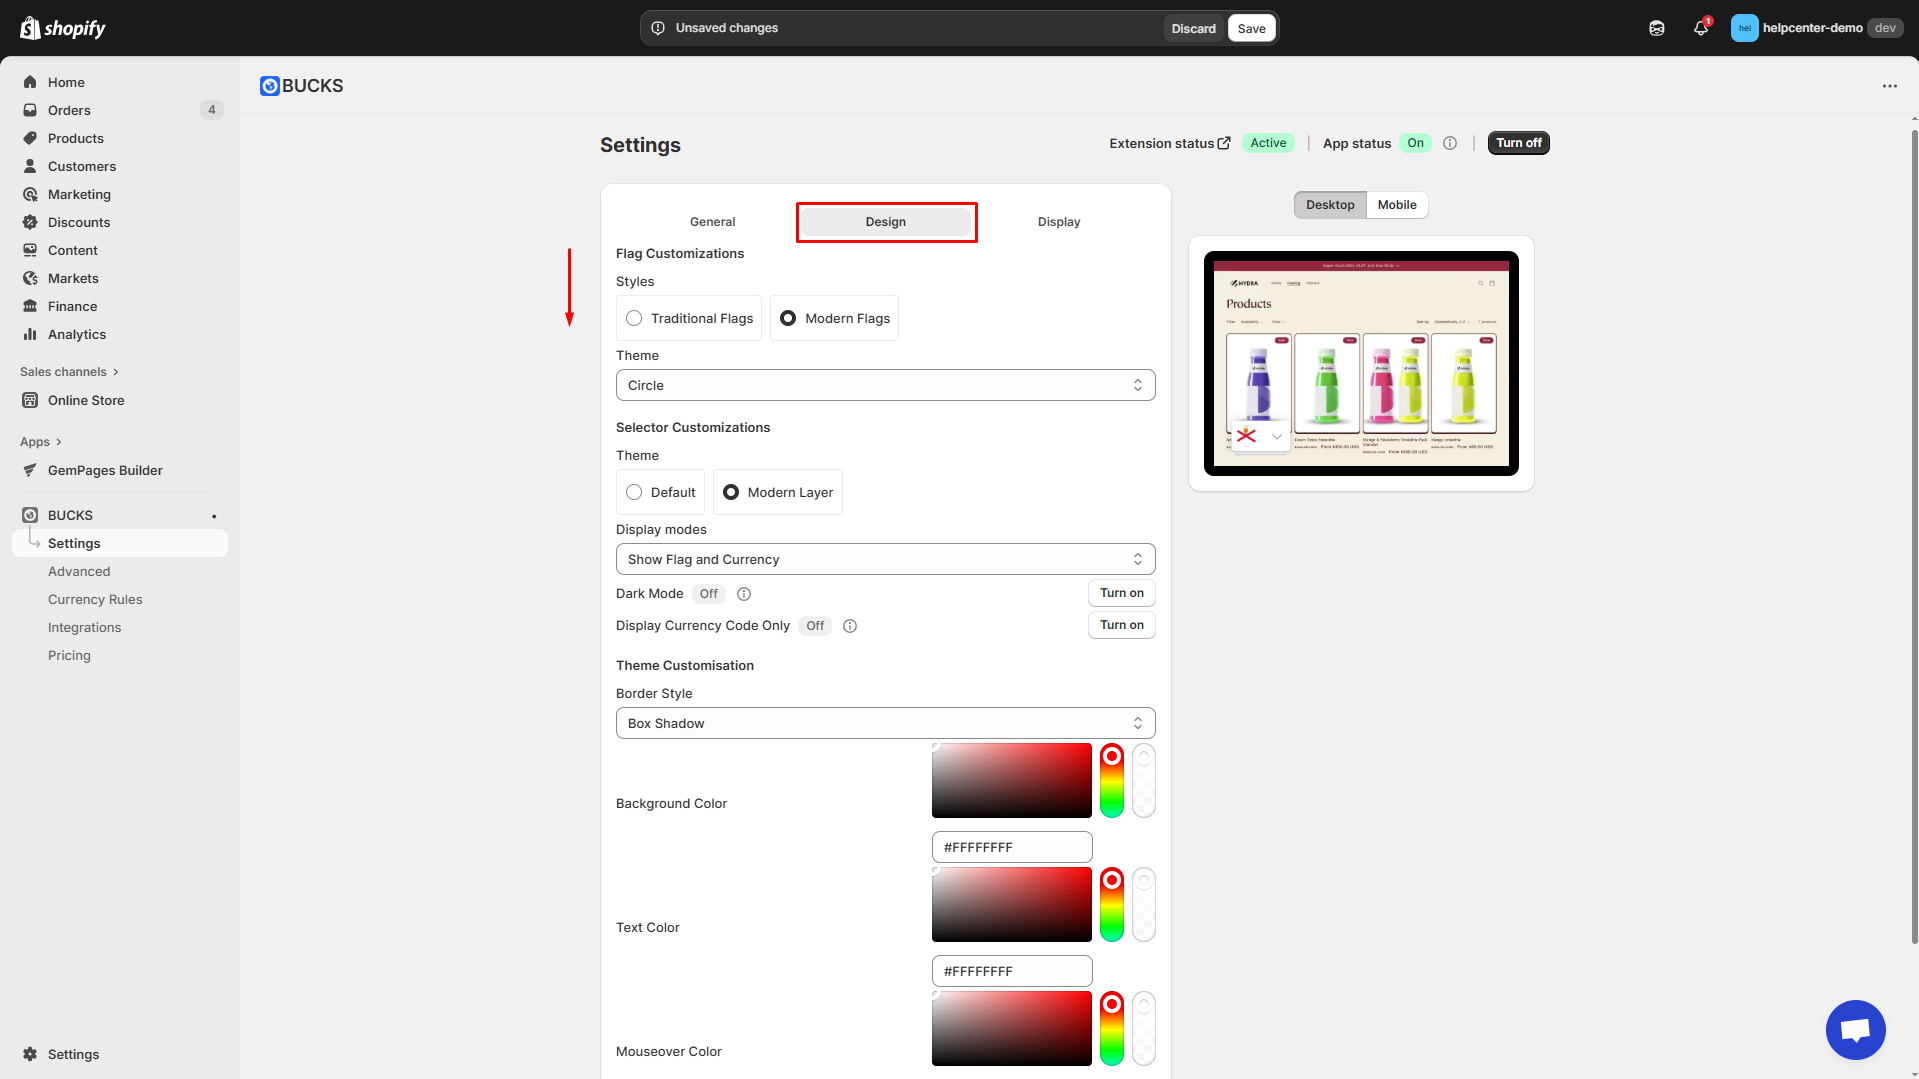
Task: Open the Border Style Box Shadow dropdown
Action: (x=885, y=723)
